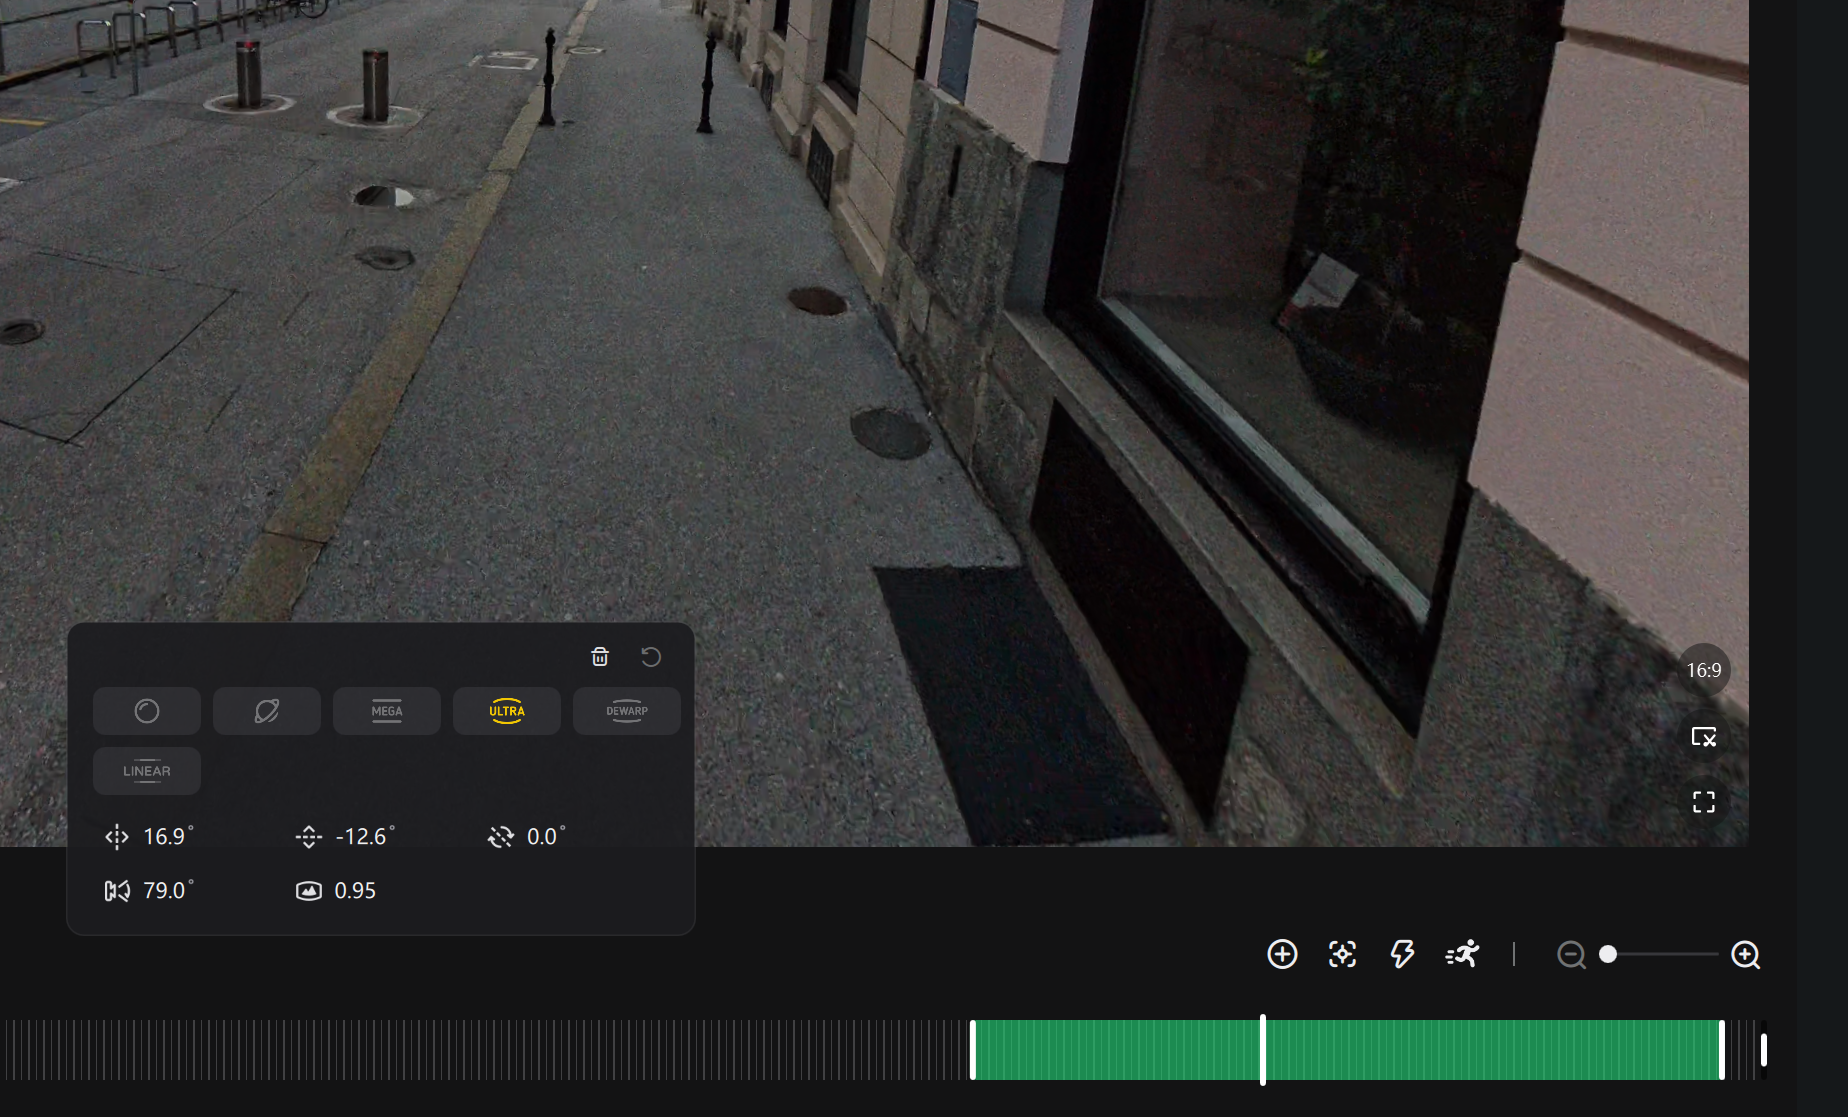
Task: Activate the Deep Track tool
Action: 1342,954
